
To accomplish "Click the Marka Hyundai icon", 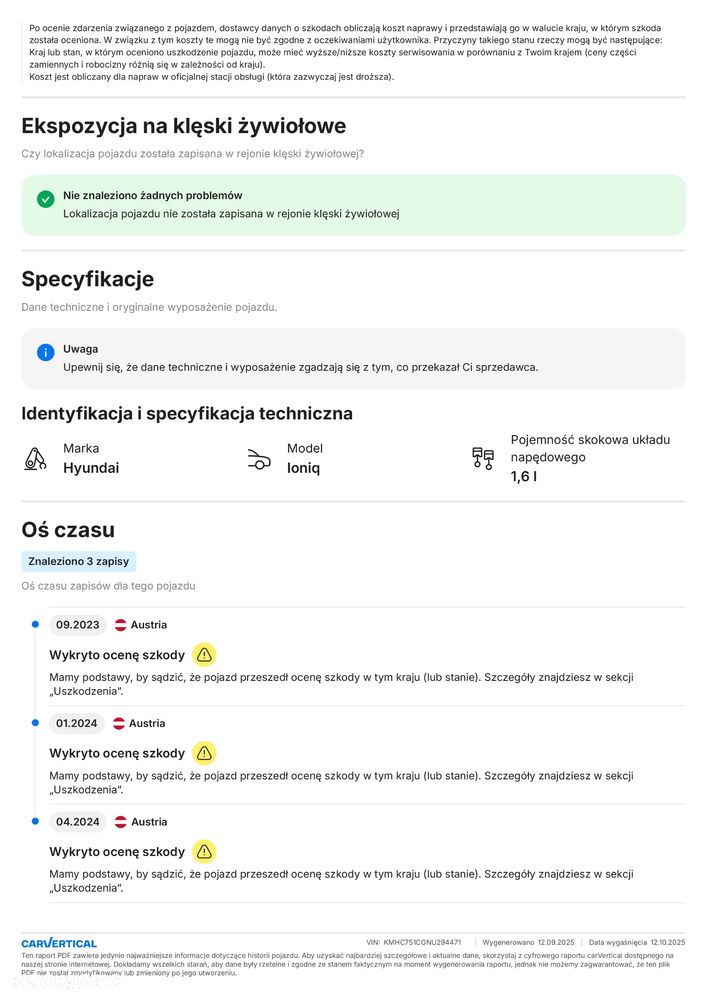I will click(x=35, y=459).
